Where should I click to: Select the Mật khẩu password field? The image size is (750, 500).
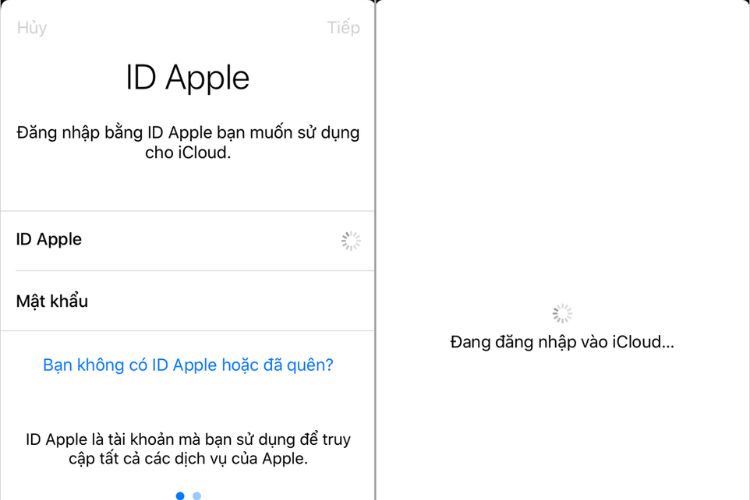(188, 300)
